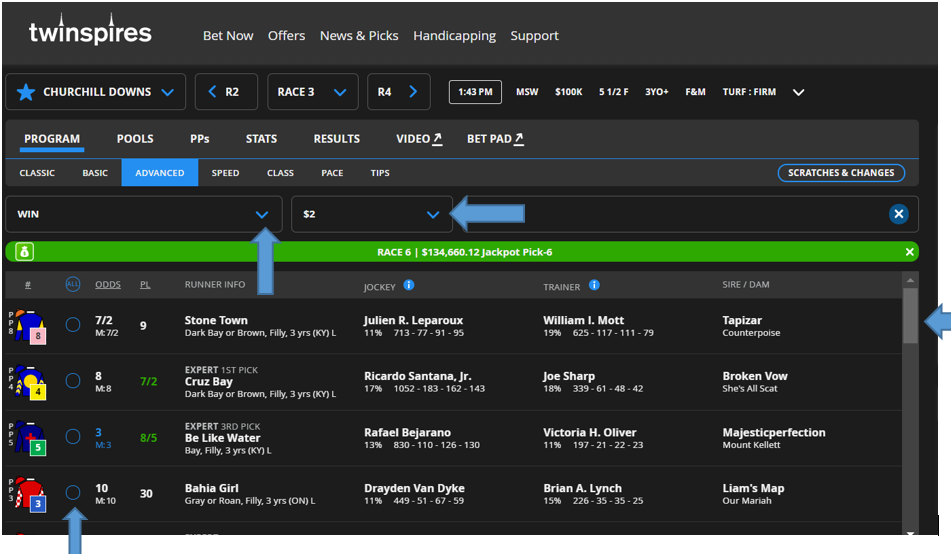Select the CLASS view

point(280,173)
